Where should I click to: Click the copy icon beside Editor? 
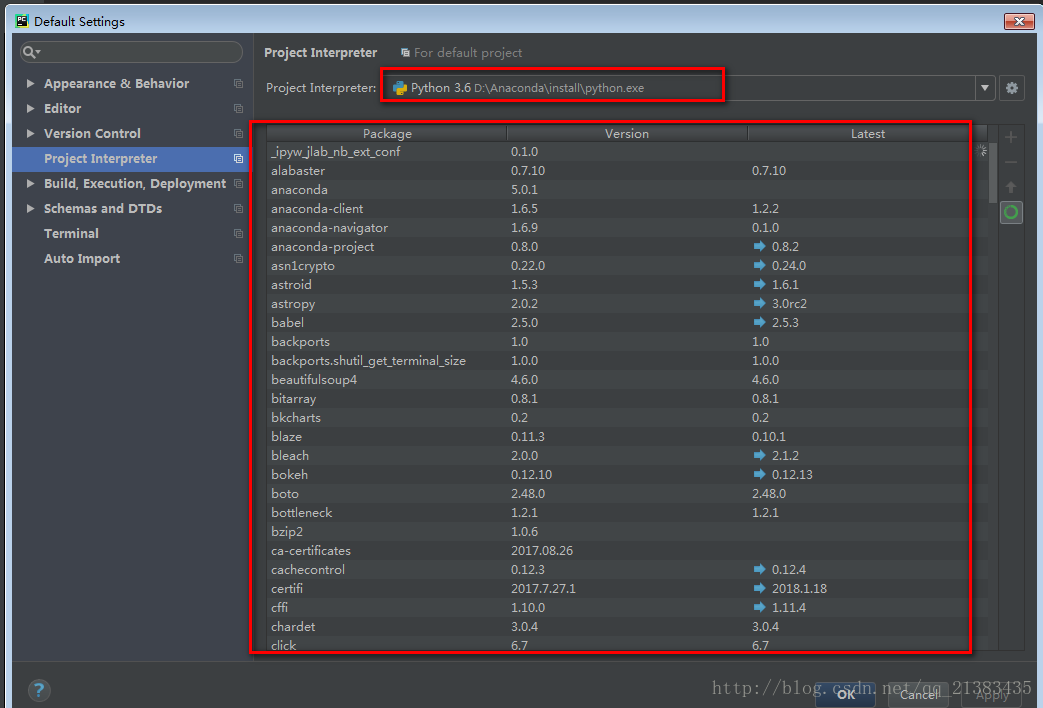click(238, 108)
